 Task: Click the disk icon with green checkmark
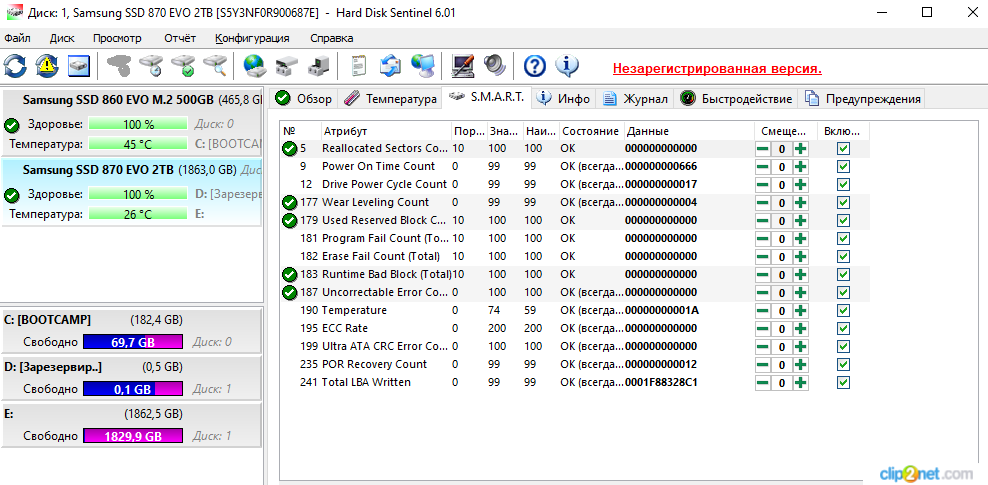[x=184, y=66]
